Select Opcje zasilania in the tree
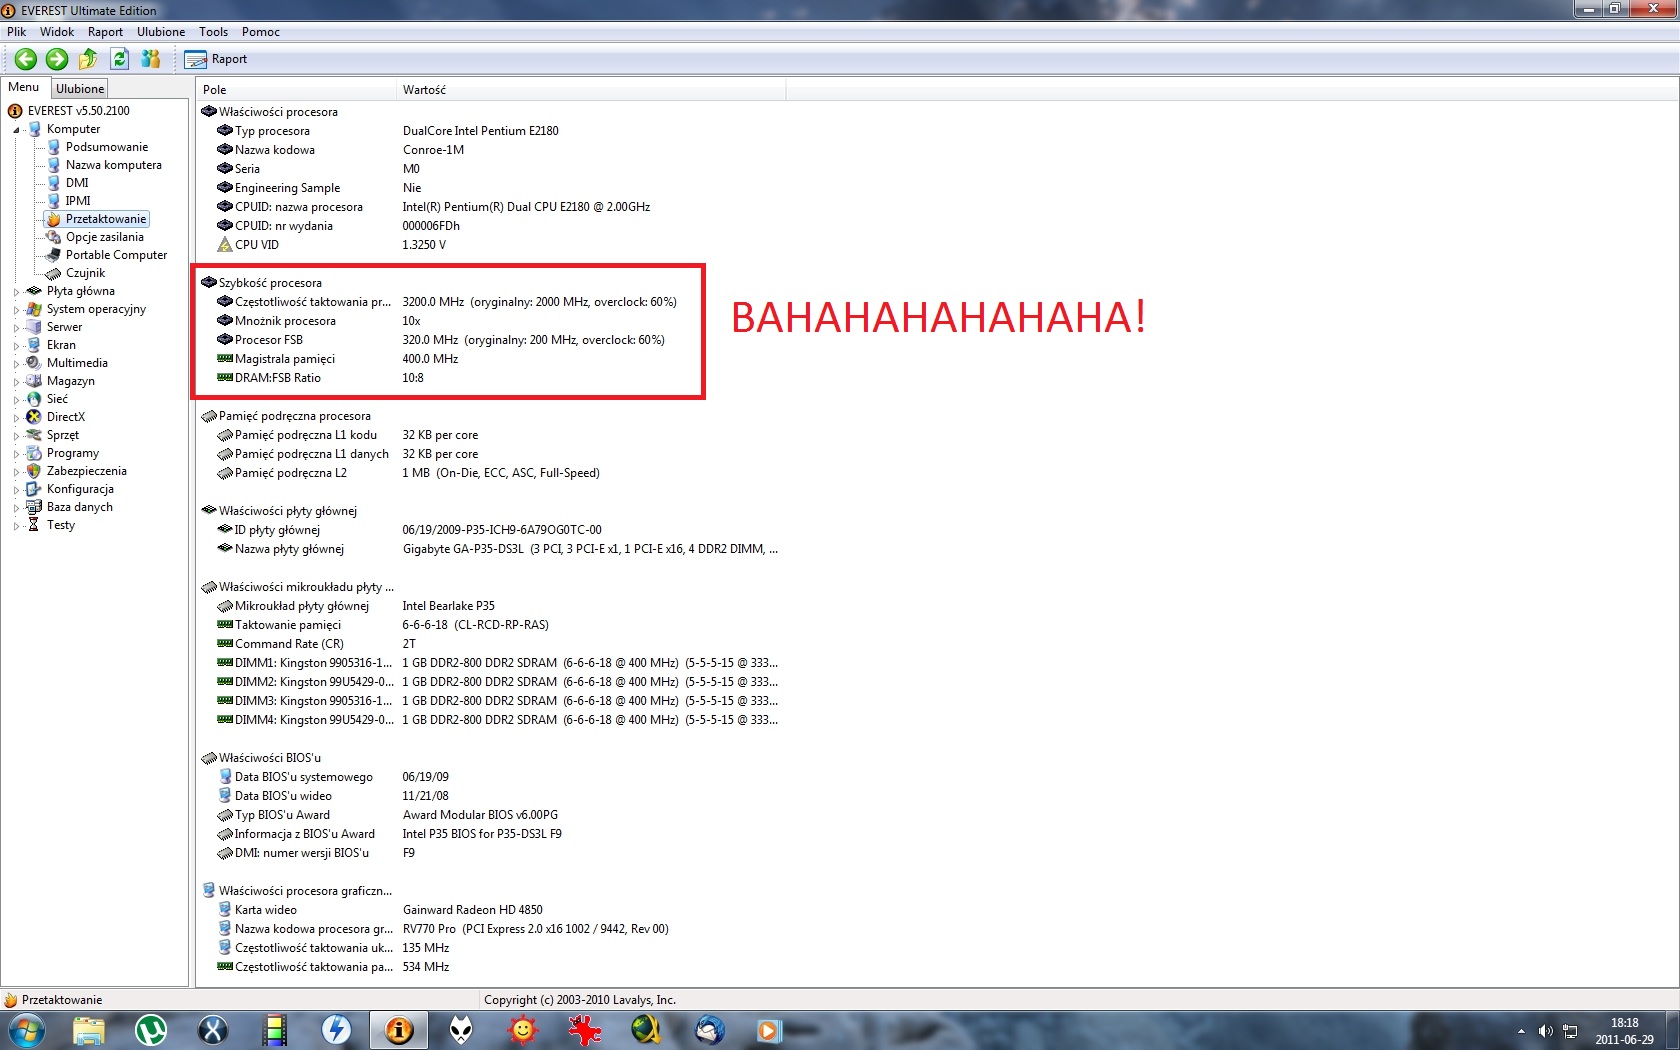This screenshot has height=1050, width=1680. click(x=104, y=237)
